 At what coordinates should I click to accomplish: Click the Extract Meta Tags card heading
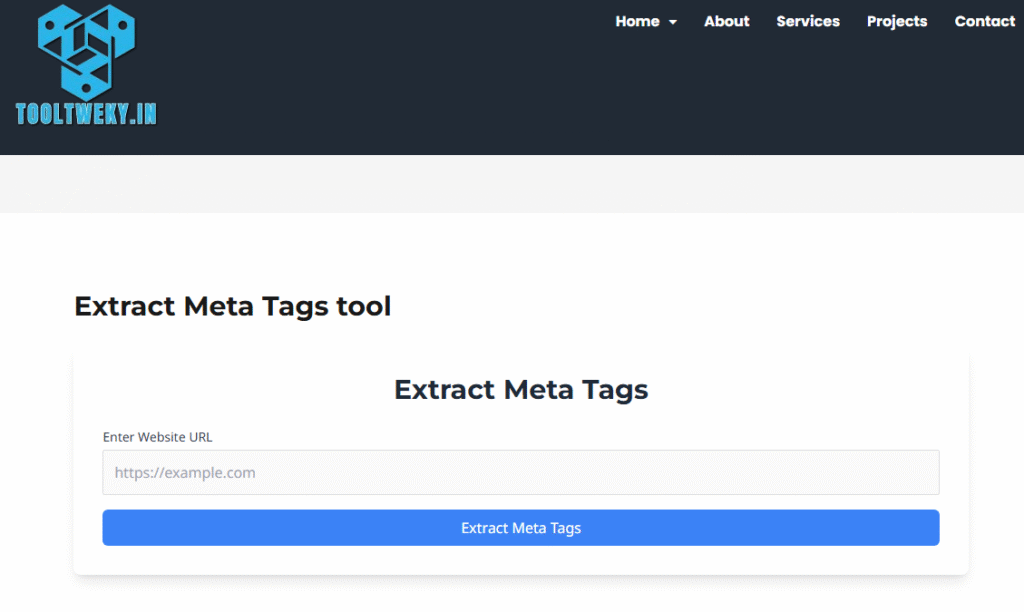521,389
